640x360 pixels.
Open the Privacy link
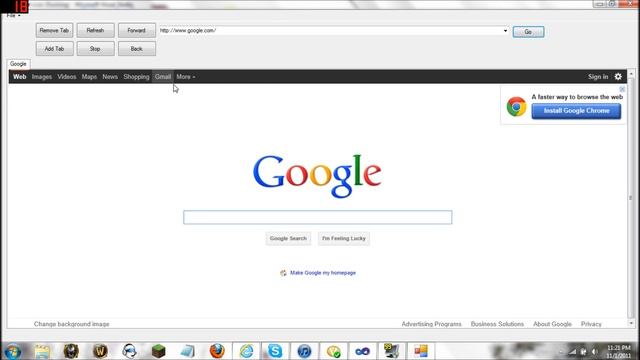tap(591, 324)
